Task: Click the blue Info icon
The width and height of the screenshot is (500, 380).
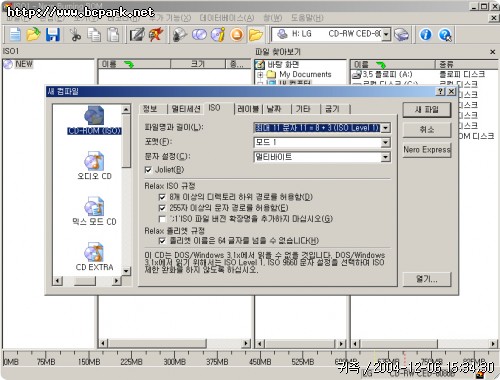Action: pyautogui.click(x=426, y=34)
